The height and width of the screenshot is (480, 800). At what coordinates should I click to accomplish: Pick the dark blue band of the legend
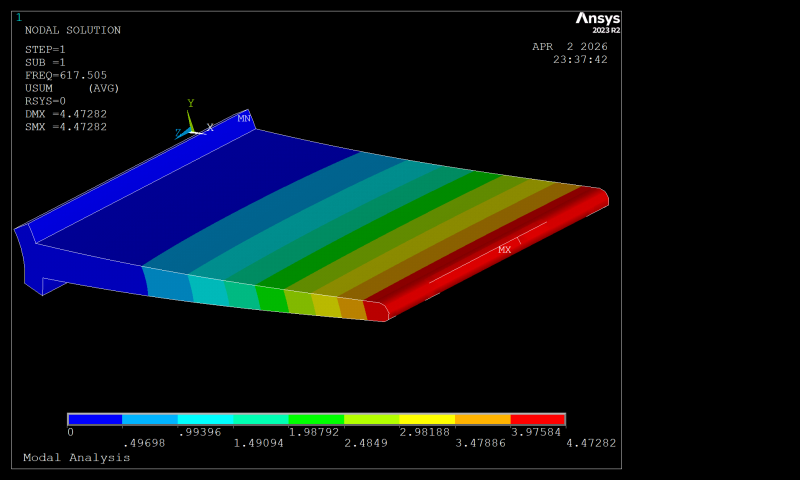coord(95,420)
